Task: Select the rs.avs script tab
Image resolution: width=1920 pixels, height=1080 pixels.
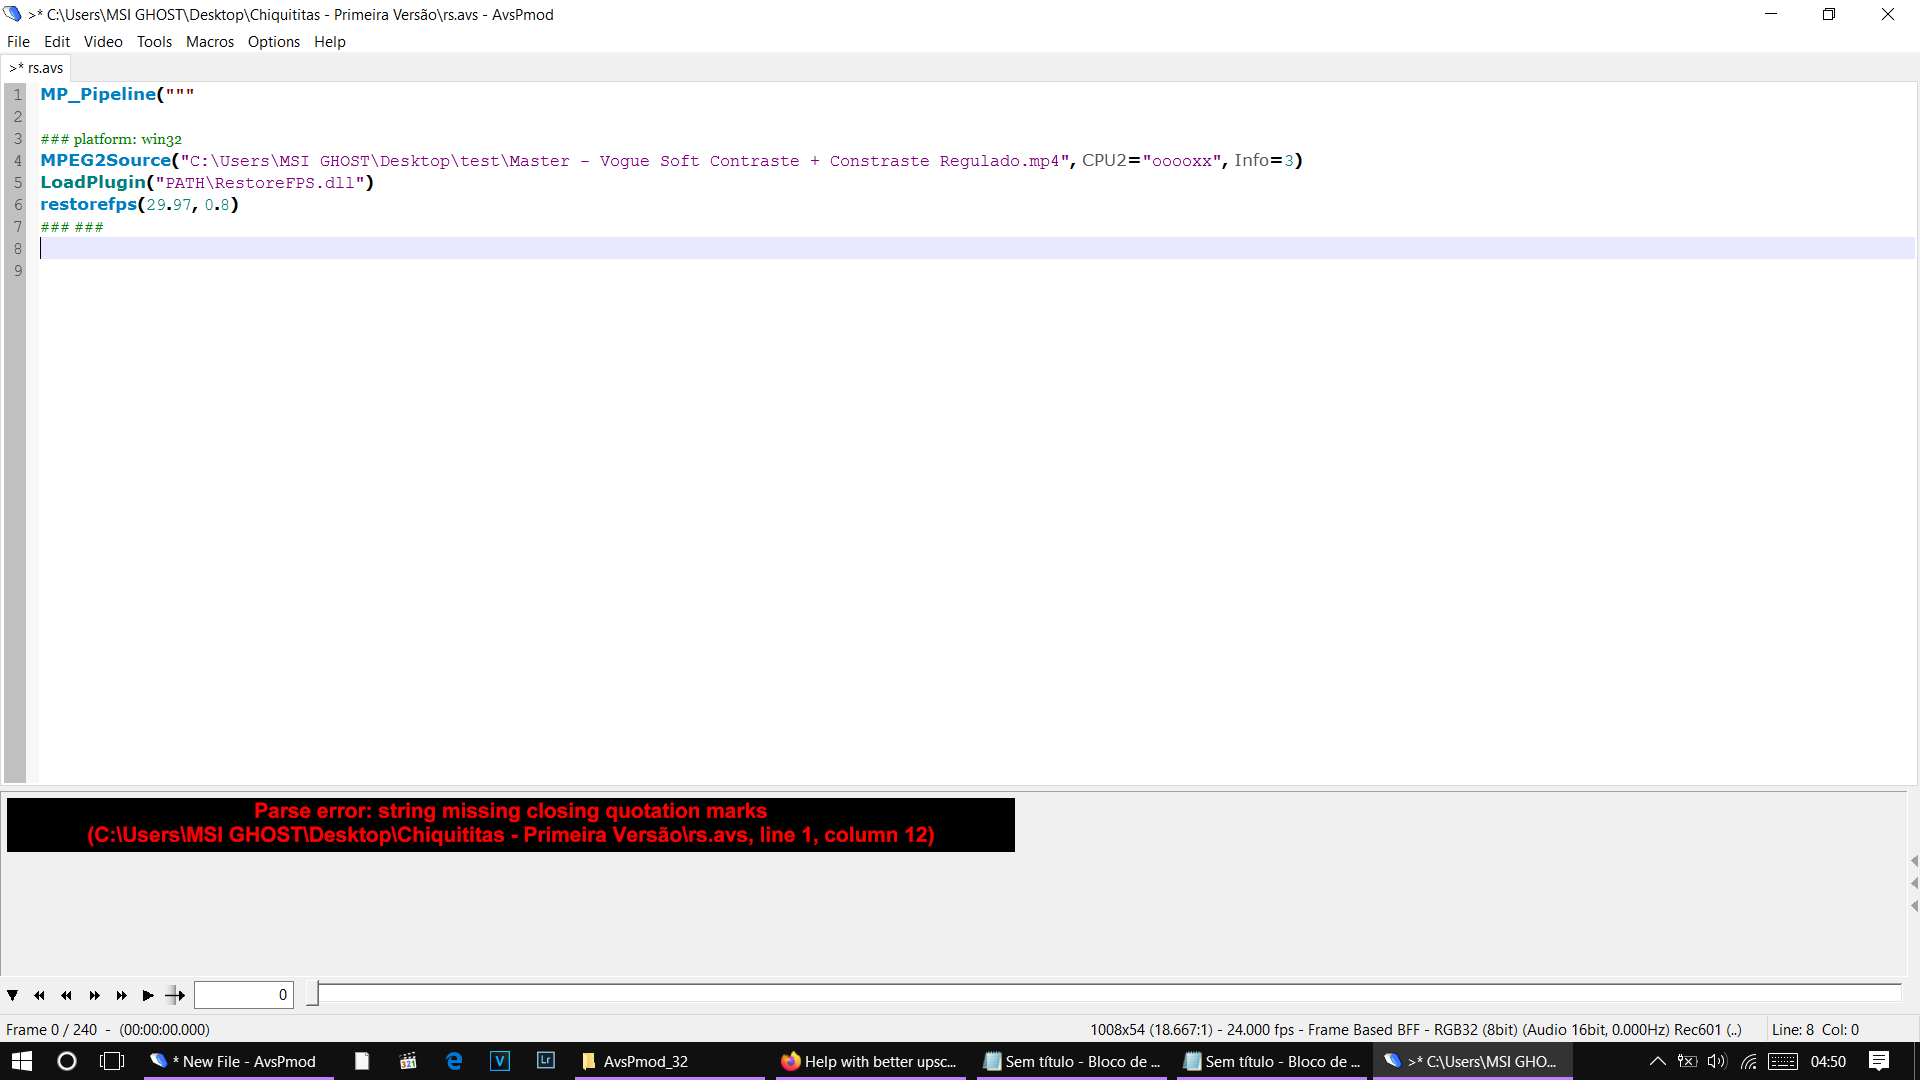Action: point(36,68)
